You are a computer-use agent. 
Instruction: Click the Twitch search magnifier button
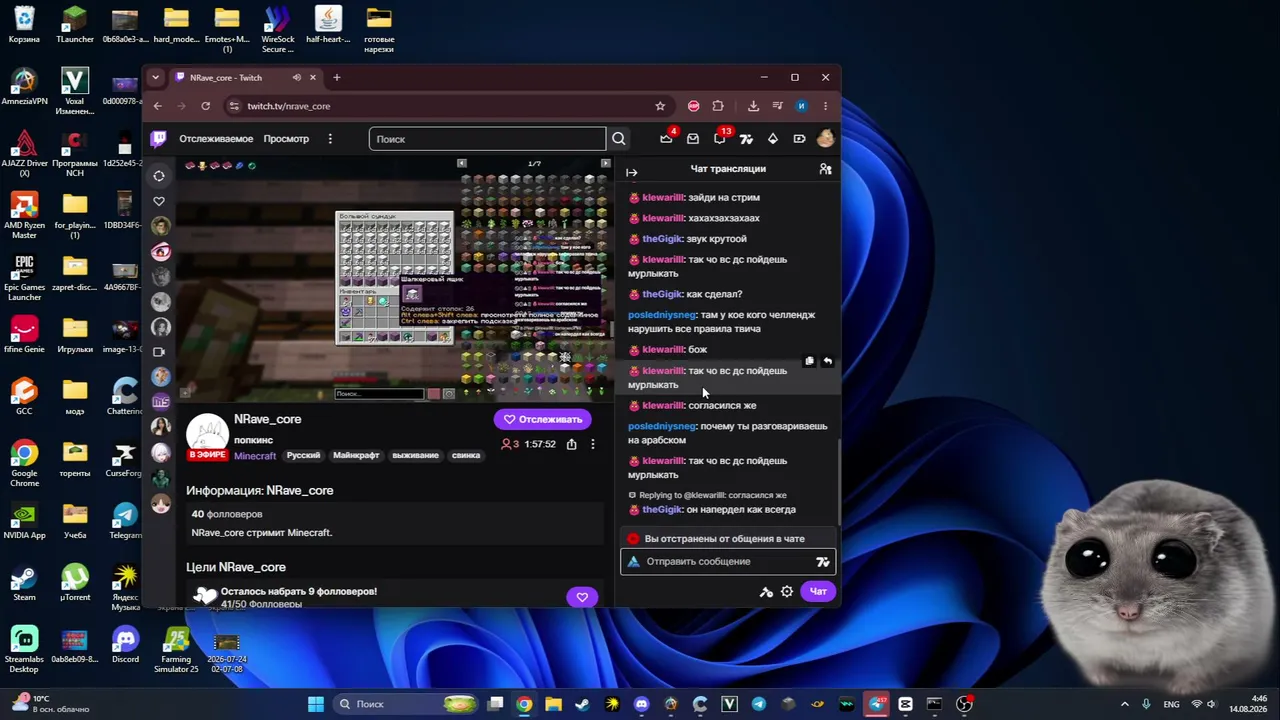pos(619,139)
